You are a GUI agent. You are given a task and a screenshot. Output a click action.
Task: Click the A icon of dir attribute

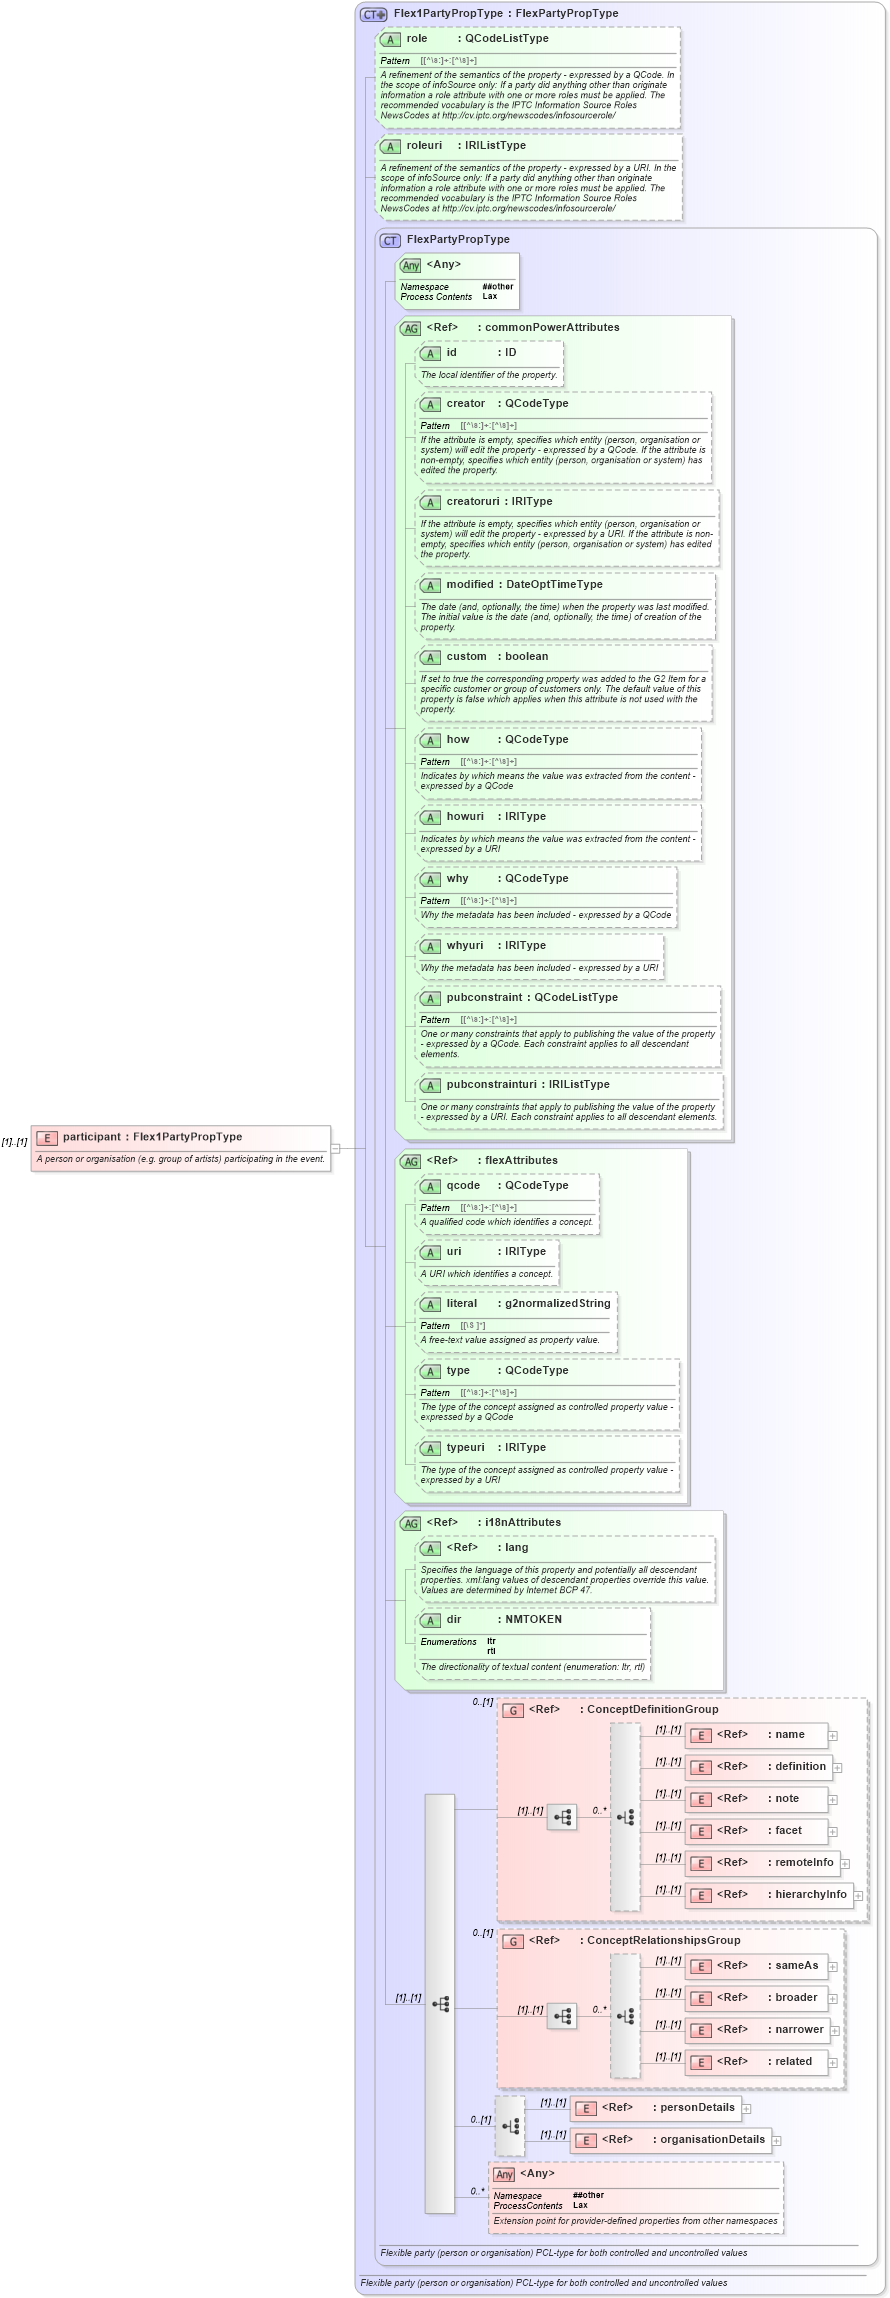430,1620
